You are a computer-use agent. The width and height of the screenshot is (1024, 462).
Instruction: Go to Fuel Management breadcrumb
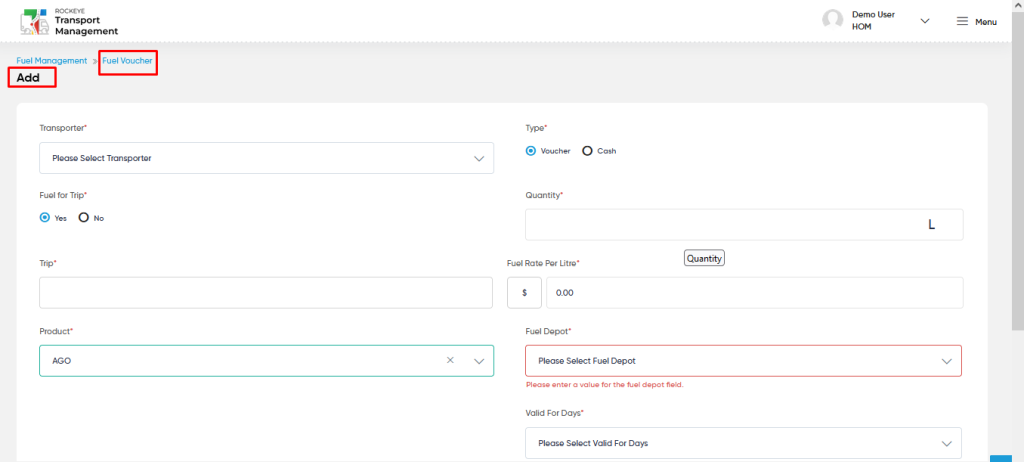coord(52,61)
